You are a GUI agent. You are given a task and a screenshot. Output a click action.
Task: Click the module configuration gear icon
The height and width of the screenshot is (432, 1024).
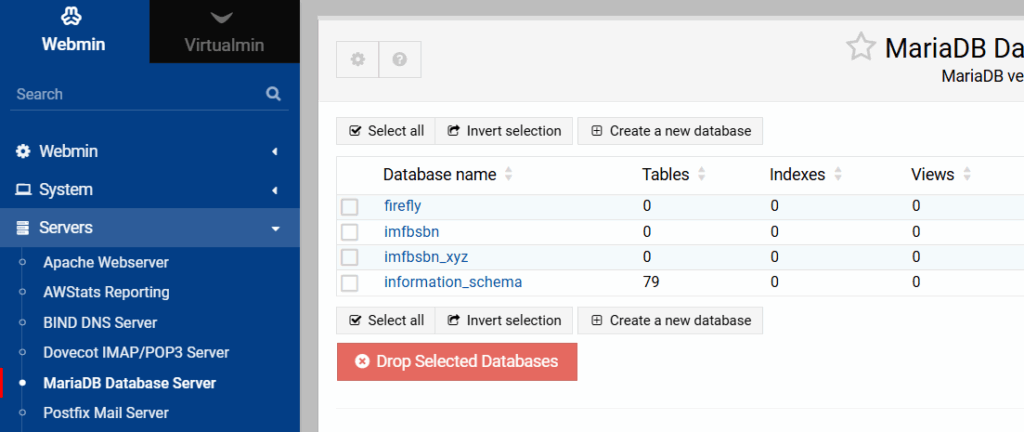click(x=357, y=60)
